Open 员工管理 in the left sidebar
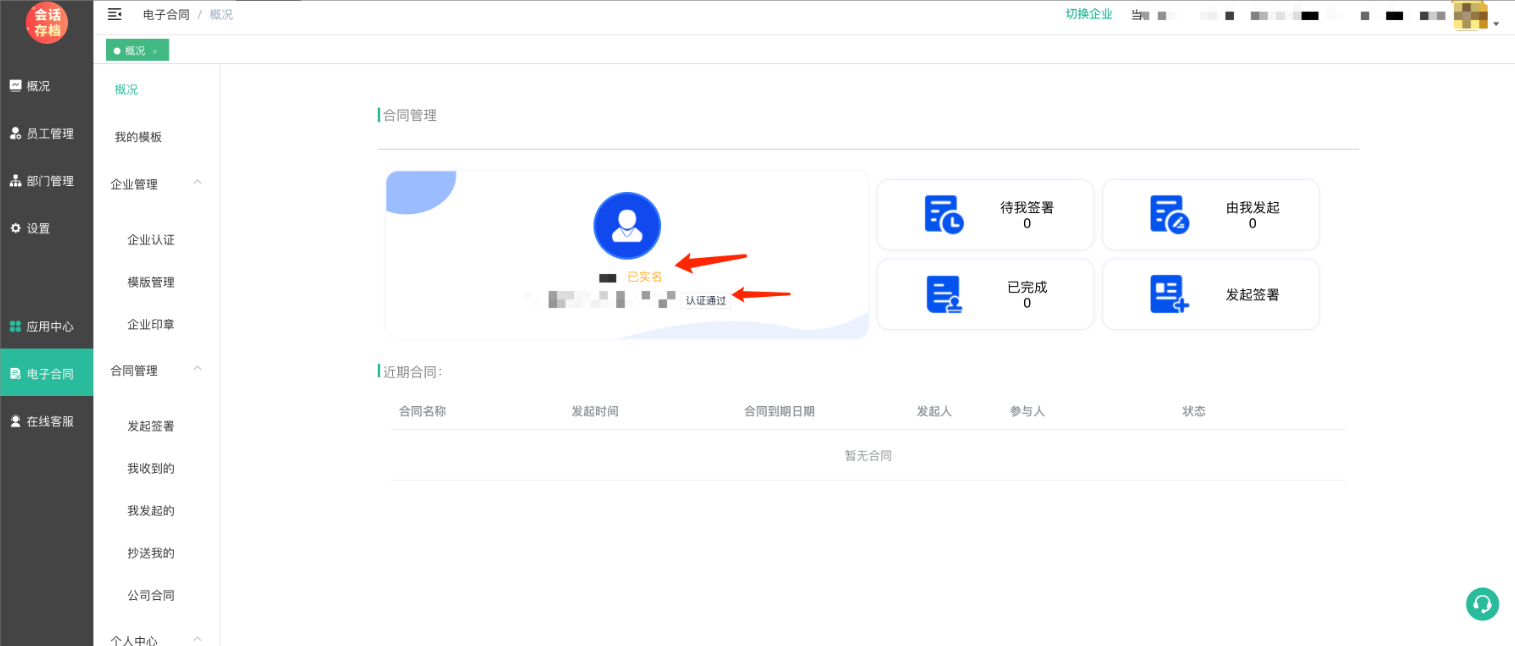Viewport: 1515px width, 646px height. click(x=49, y=133)
